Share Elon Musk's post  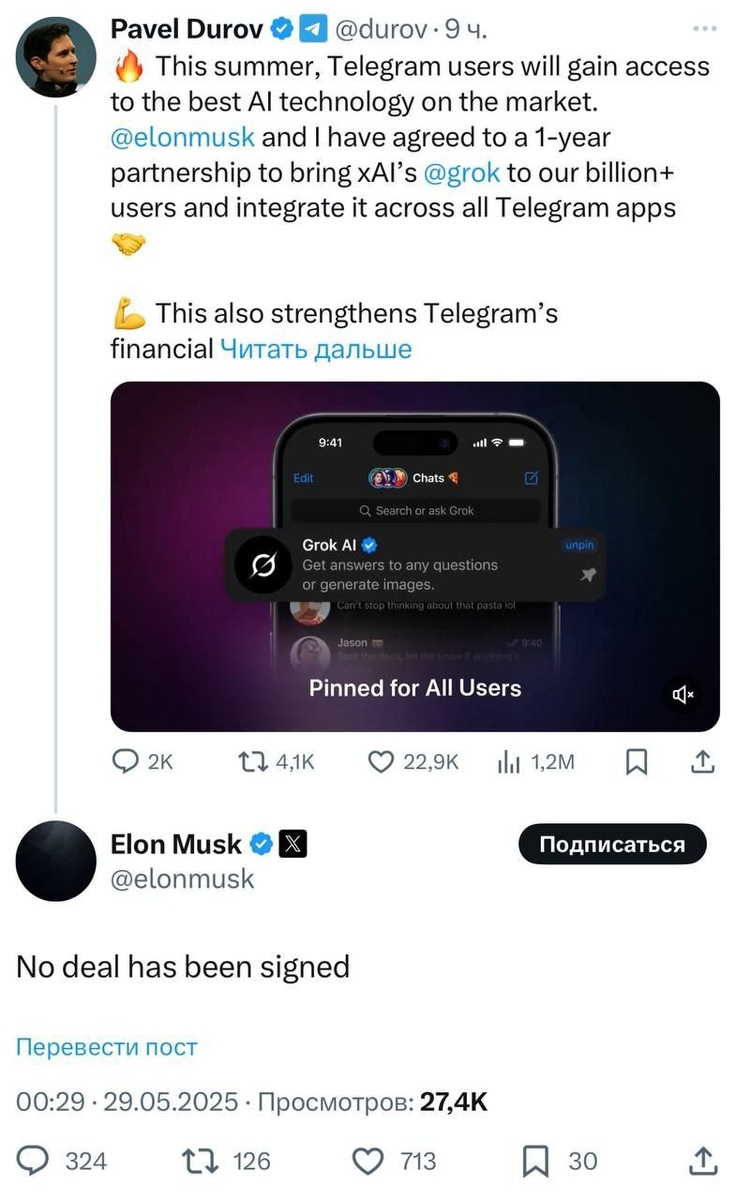point(703,1161)
